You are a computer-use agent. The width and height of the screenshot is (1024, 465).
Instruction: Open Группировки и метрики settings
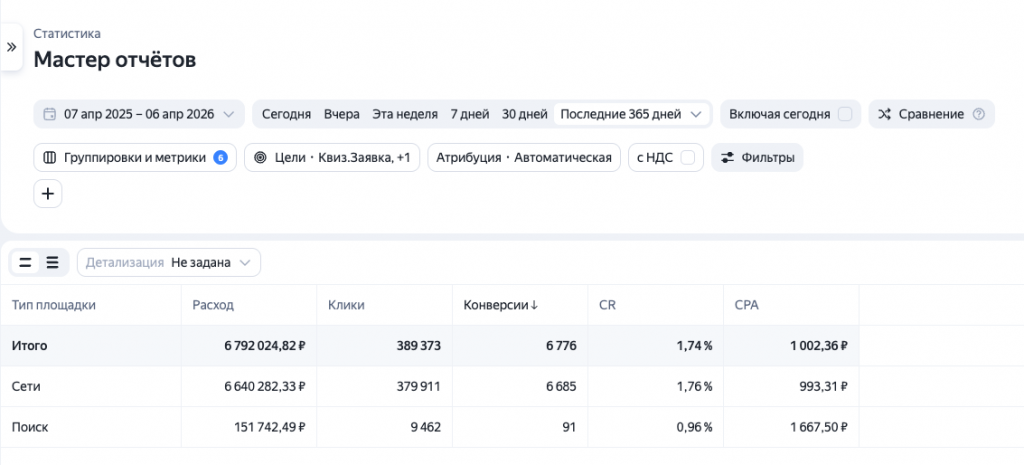tap(135, 158)
